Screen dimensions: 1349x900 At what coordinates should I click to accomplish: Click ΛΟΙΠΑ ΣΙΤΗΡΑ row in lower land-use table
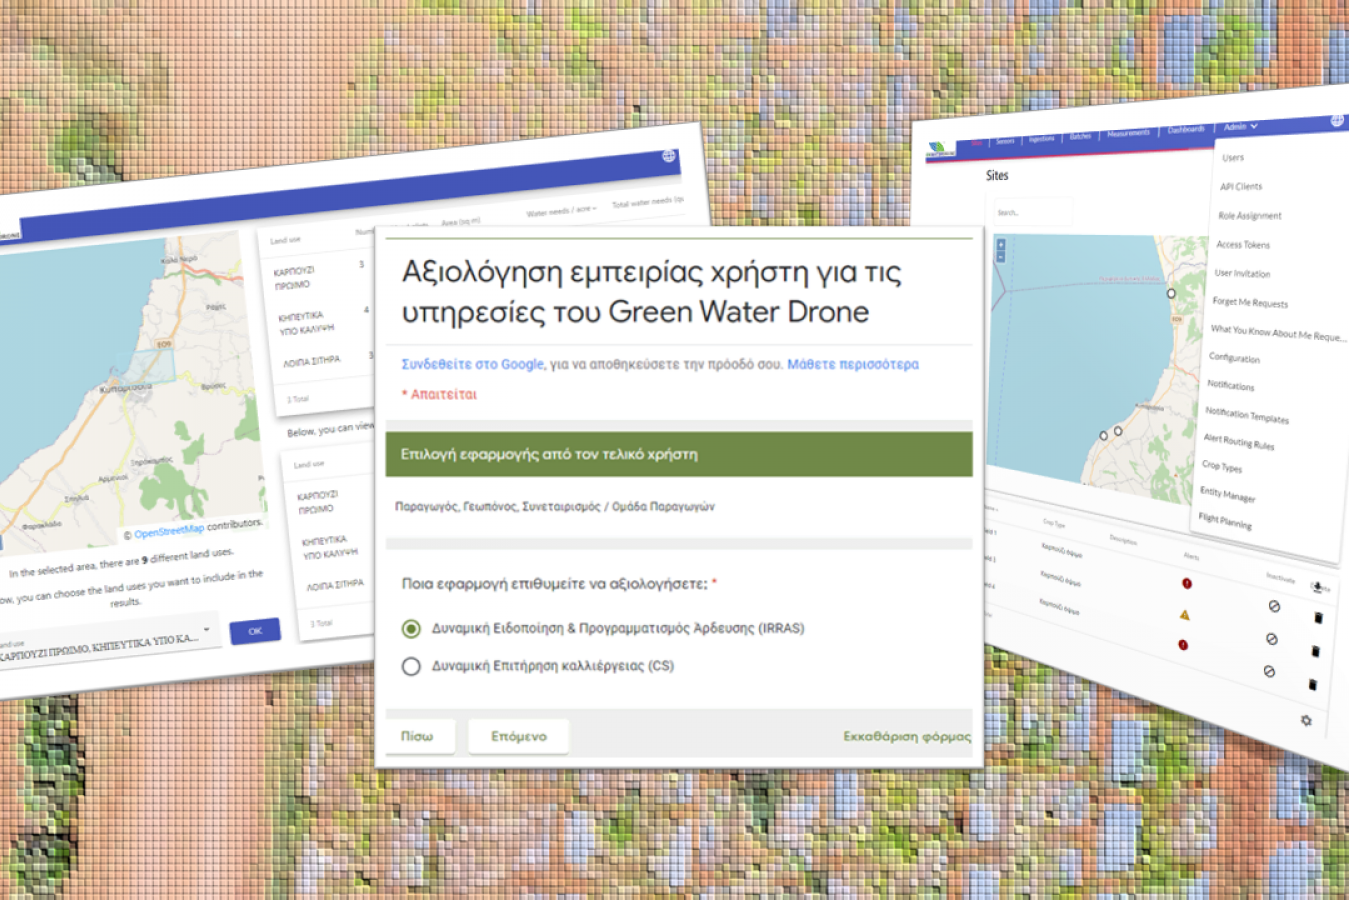point(335,586)
